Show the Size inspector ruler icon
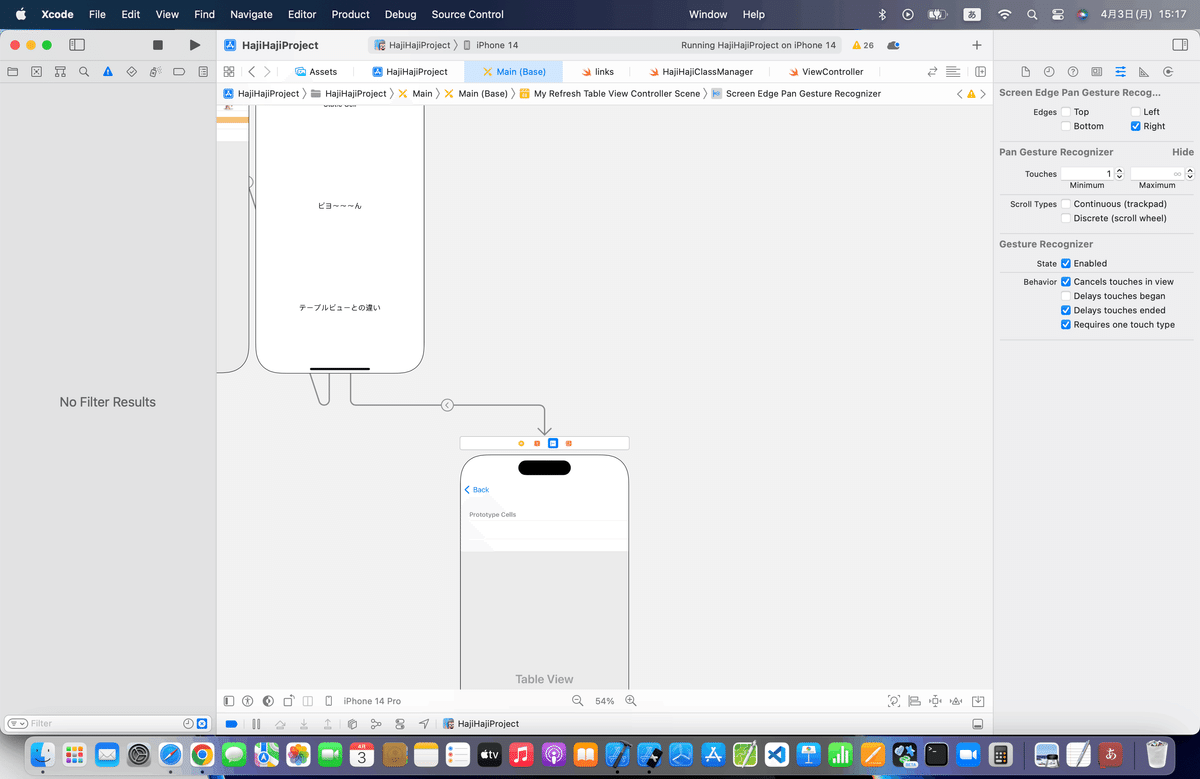1200x779 pixels. coord(1144,72)
